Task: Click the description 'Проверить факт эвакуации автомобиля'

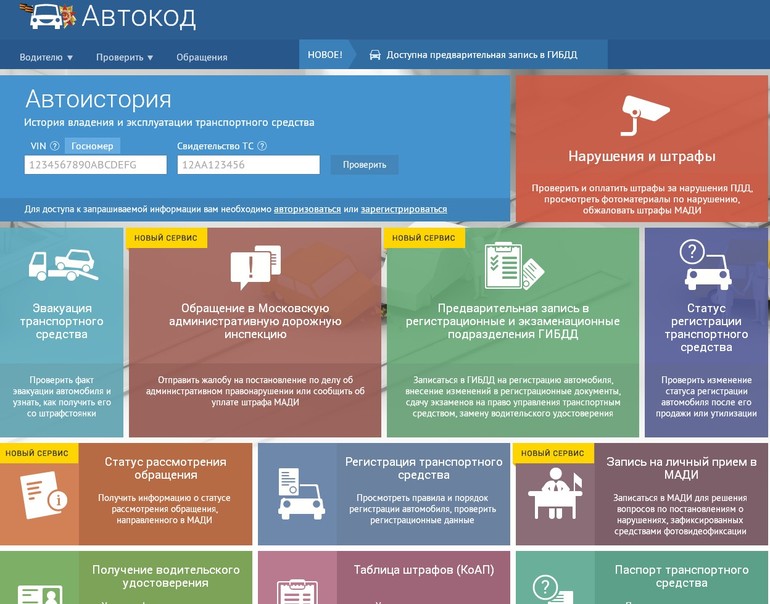Action: click(62, 397)
